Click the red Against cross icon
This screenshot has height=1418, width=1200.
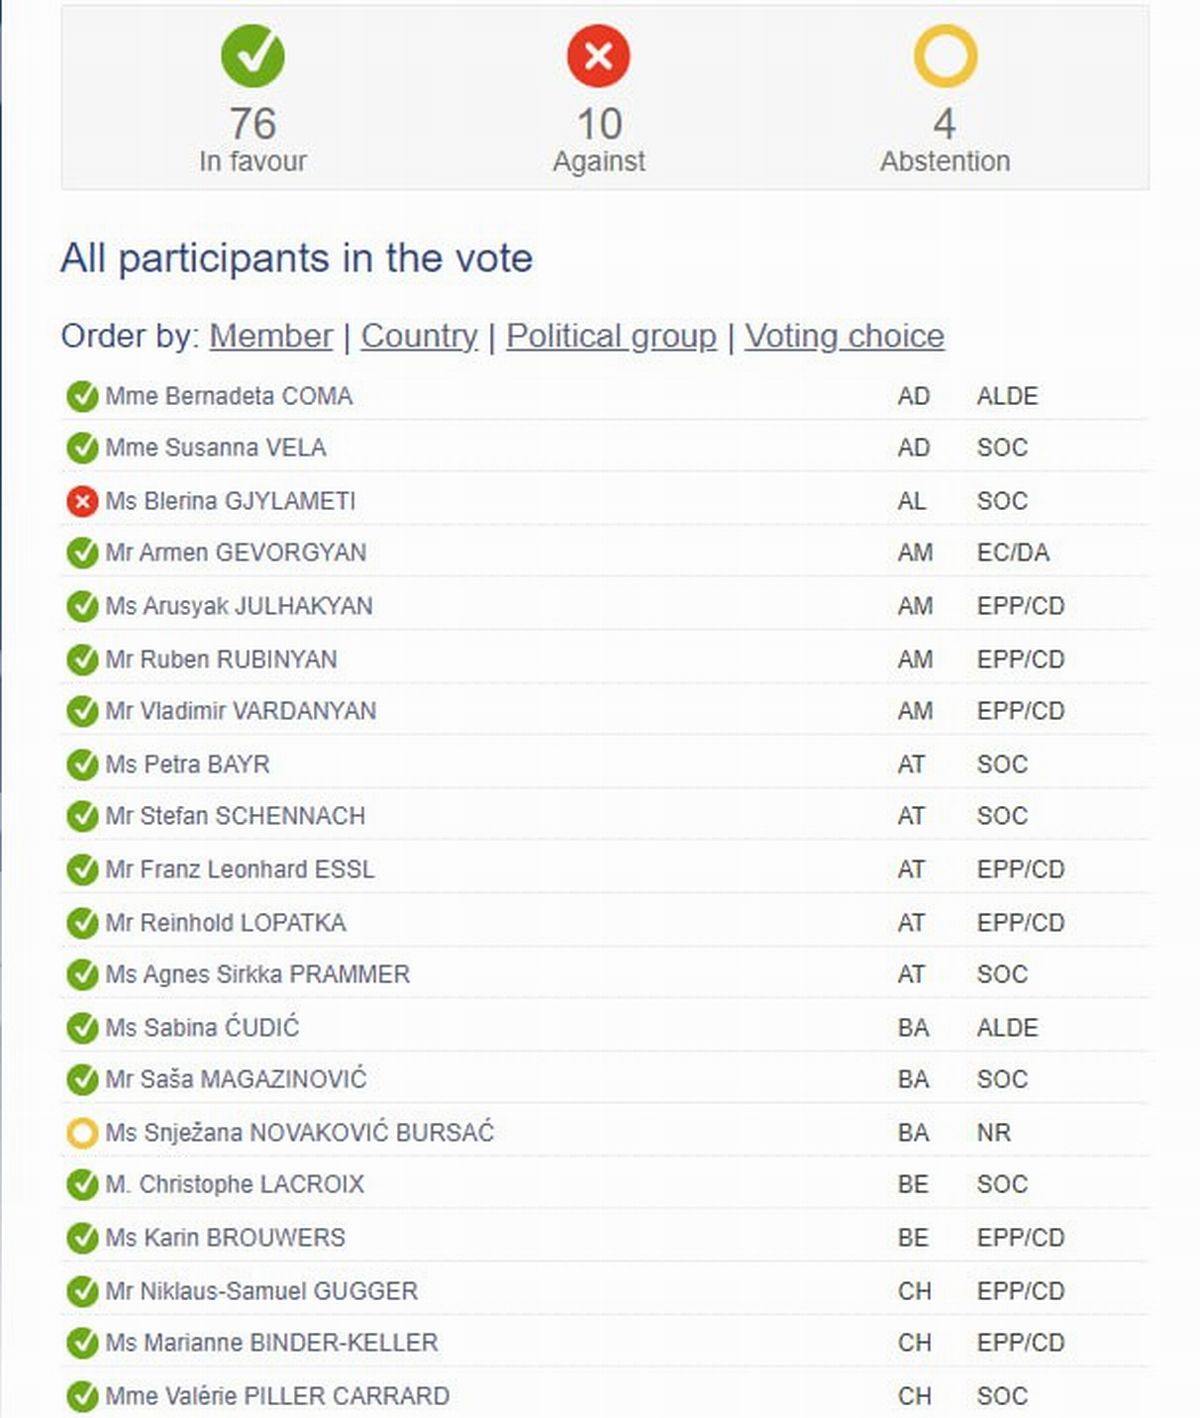tap(598, 56)
